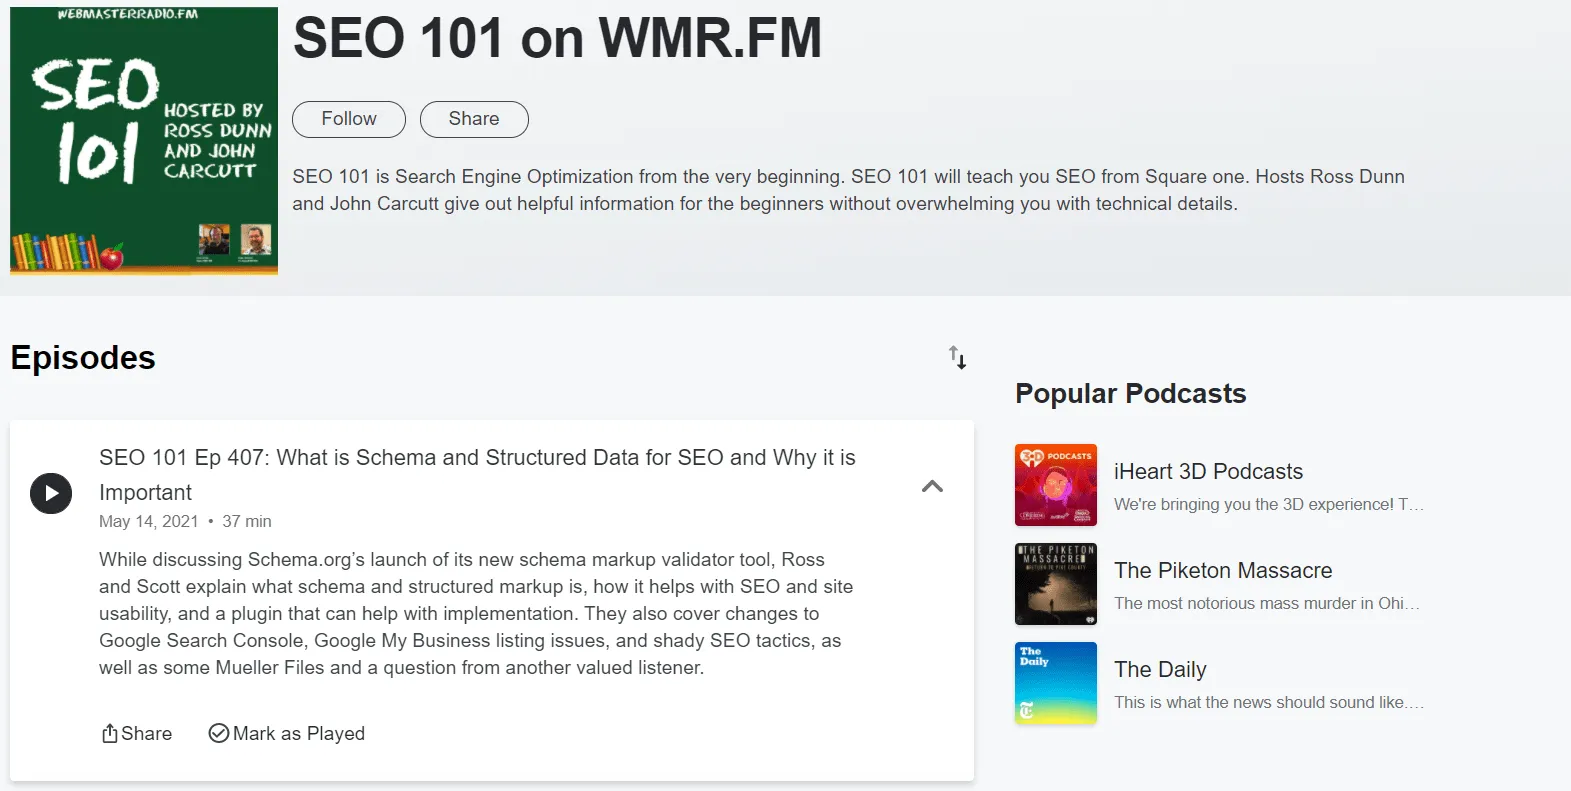Click The Daily podcast cover icon
The image size is (1571, 791).
pyautogui.click(x=1055, y=683)
